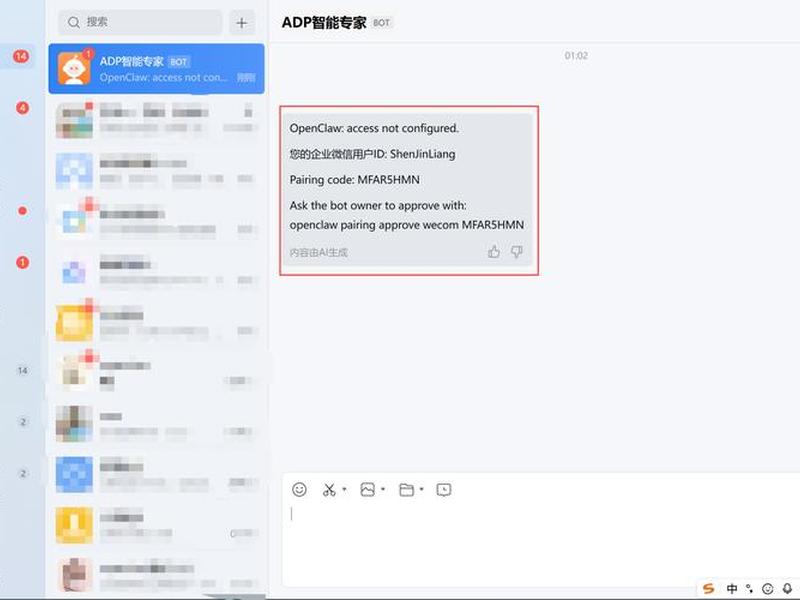This screenshot has height=600, width=800.
Task: Toggle the input method punctuation icon
Action: coord(749,589)
